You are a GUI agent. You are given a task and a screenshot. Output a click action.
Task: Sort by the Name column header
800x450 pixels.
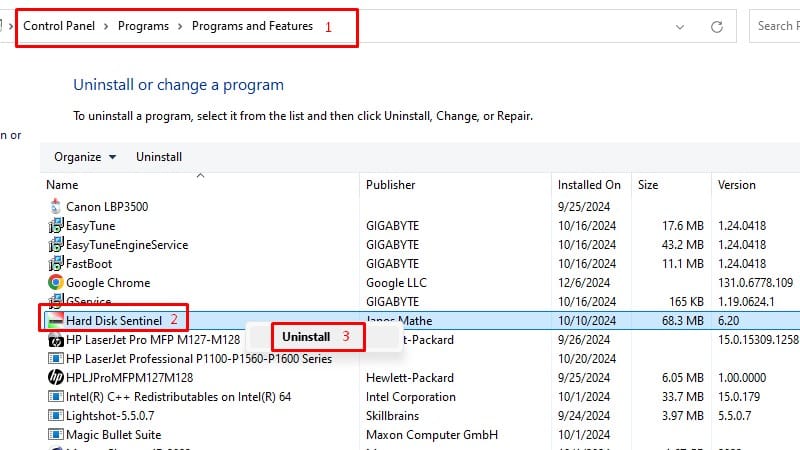click(62, 185)
